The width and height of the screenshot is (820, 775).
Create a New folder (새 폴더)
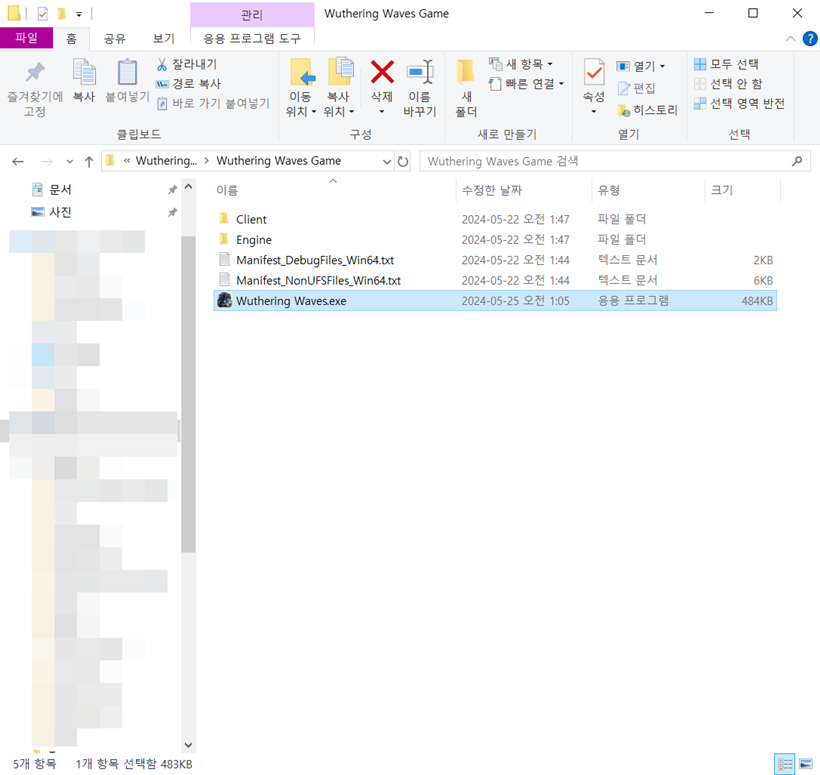(x=465, y=87)
